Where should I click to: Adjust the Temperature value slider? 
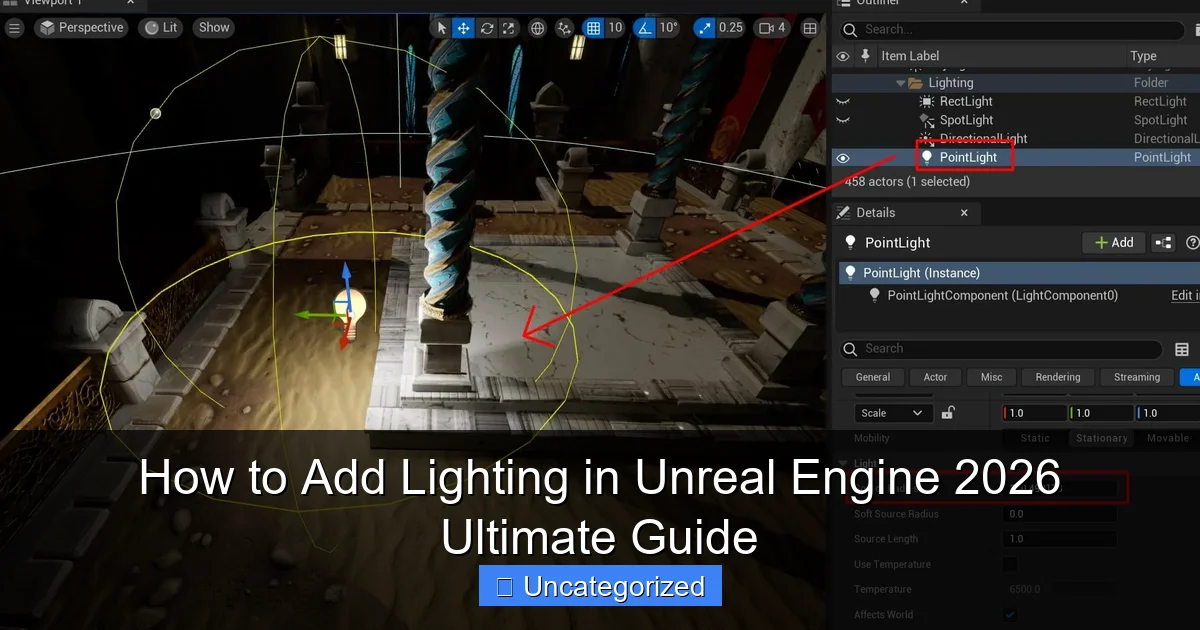point(1060,589)
